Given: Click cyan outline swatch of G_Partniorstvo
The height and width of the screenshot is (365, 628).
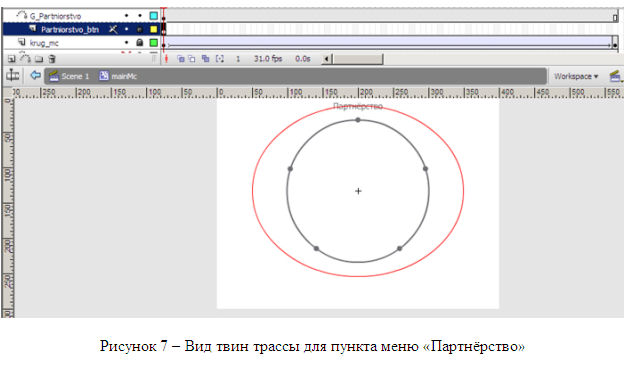Looking at the screenshot, I should 153,16.
